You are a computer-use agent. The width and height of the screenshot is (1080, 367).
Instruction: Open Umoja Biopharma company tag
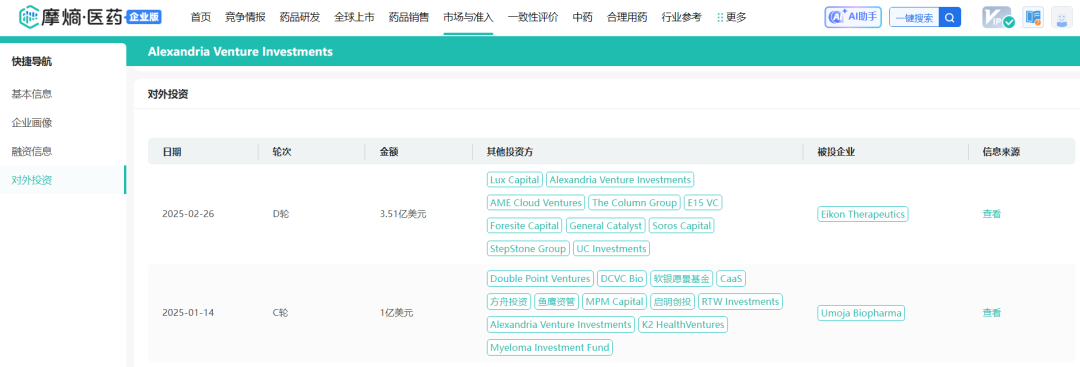pyautogui.click(x=862, y=313)
